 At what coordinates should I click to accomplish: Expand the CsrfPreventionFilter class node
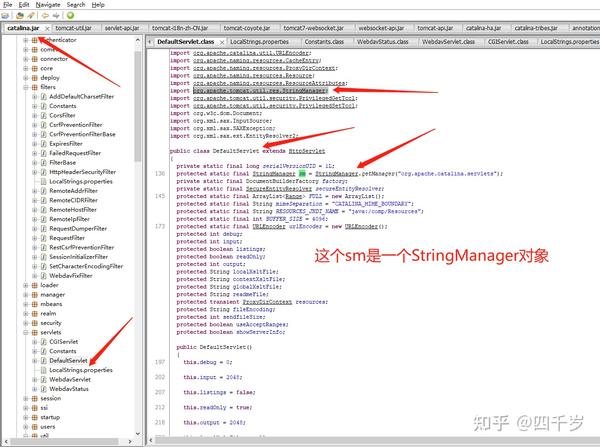(x=34, y=125)
